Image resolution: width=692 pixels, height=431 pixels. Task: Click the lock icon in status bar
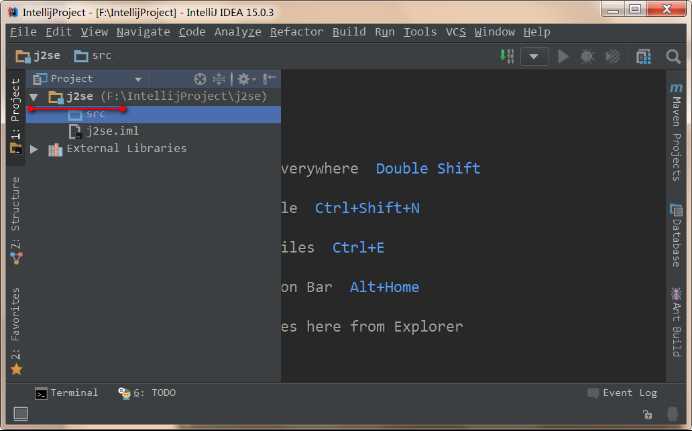tap(647, 414)
